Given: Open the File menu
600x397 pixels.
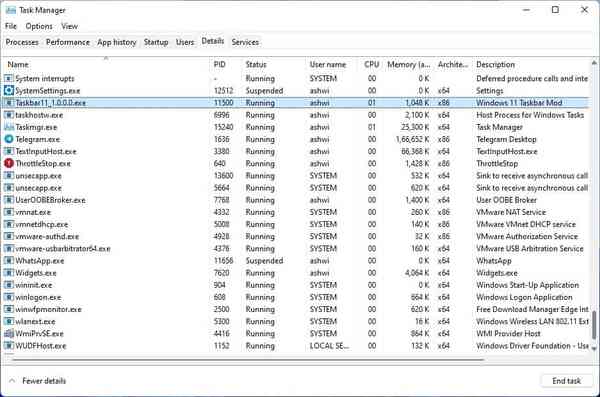Looking at the screenshot, I should pos(11,26).
